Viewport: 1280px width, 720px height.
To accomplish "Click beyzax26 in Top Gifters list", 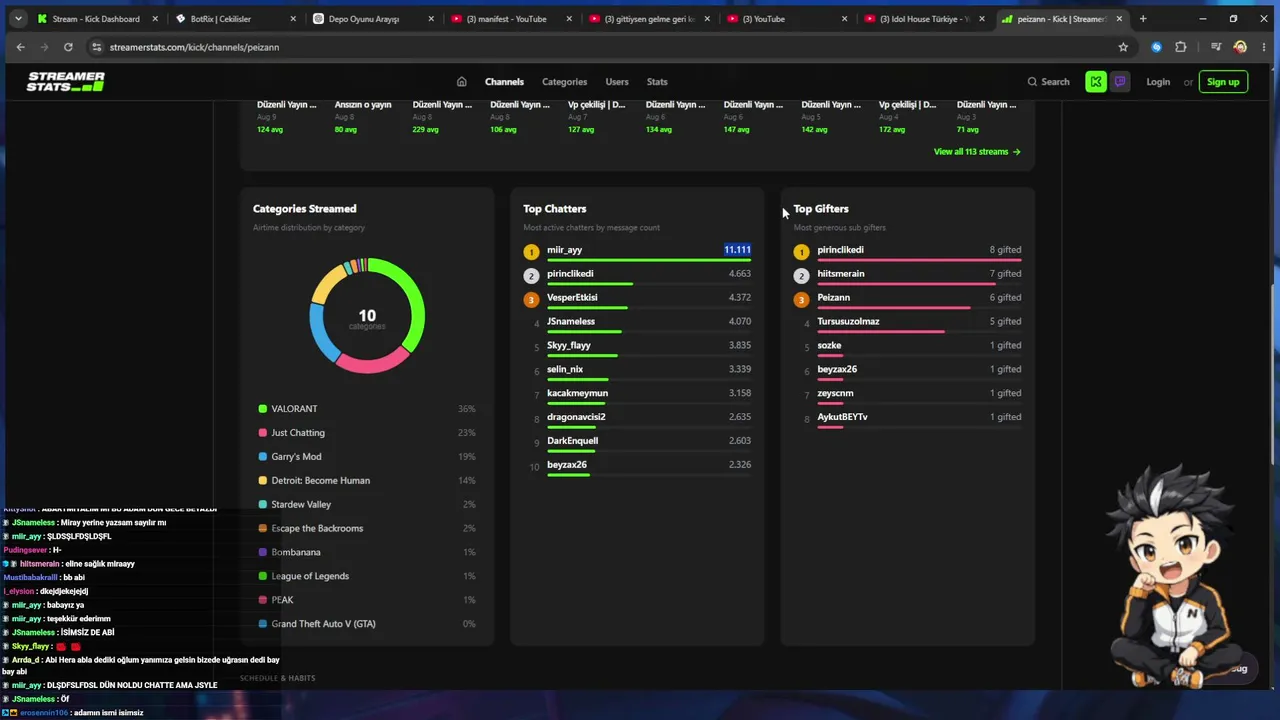I will click(x=837, y=370).
